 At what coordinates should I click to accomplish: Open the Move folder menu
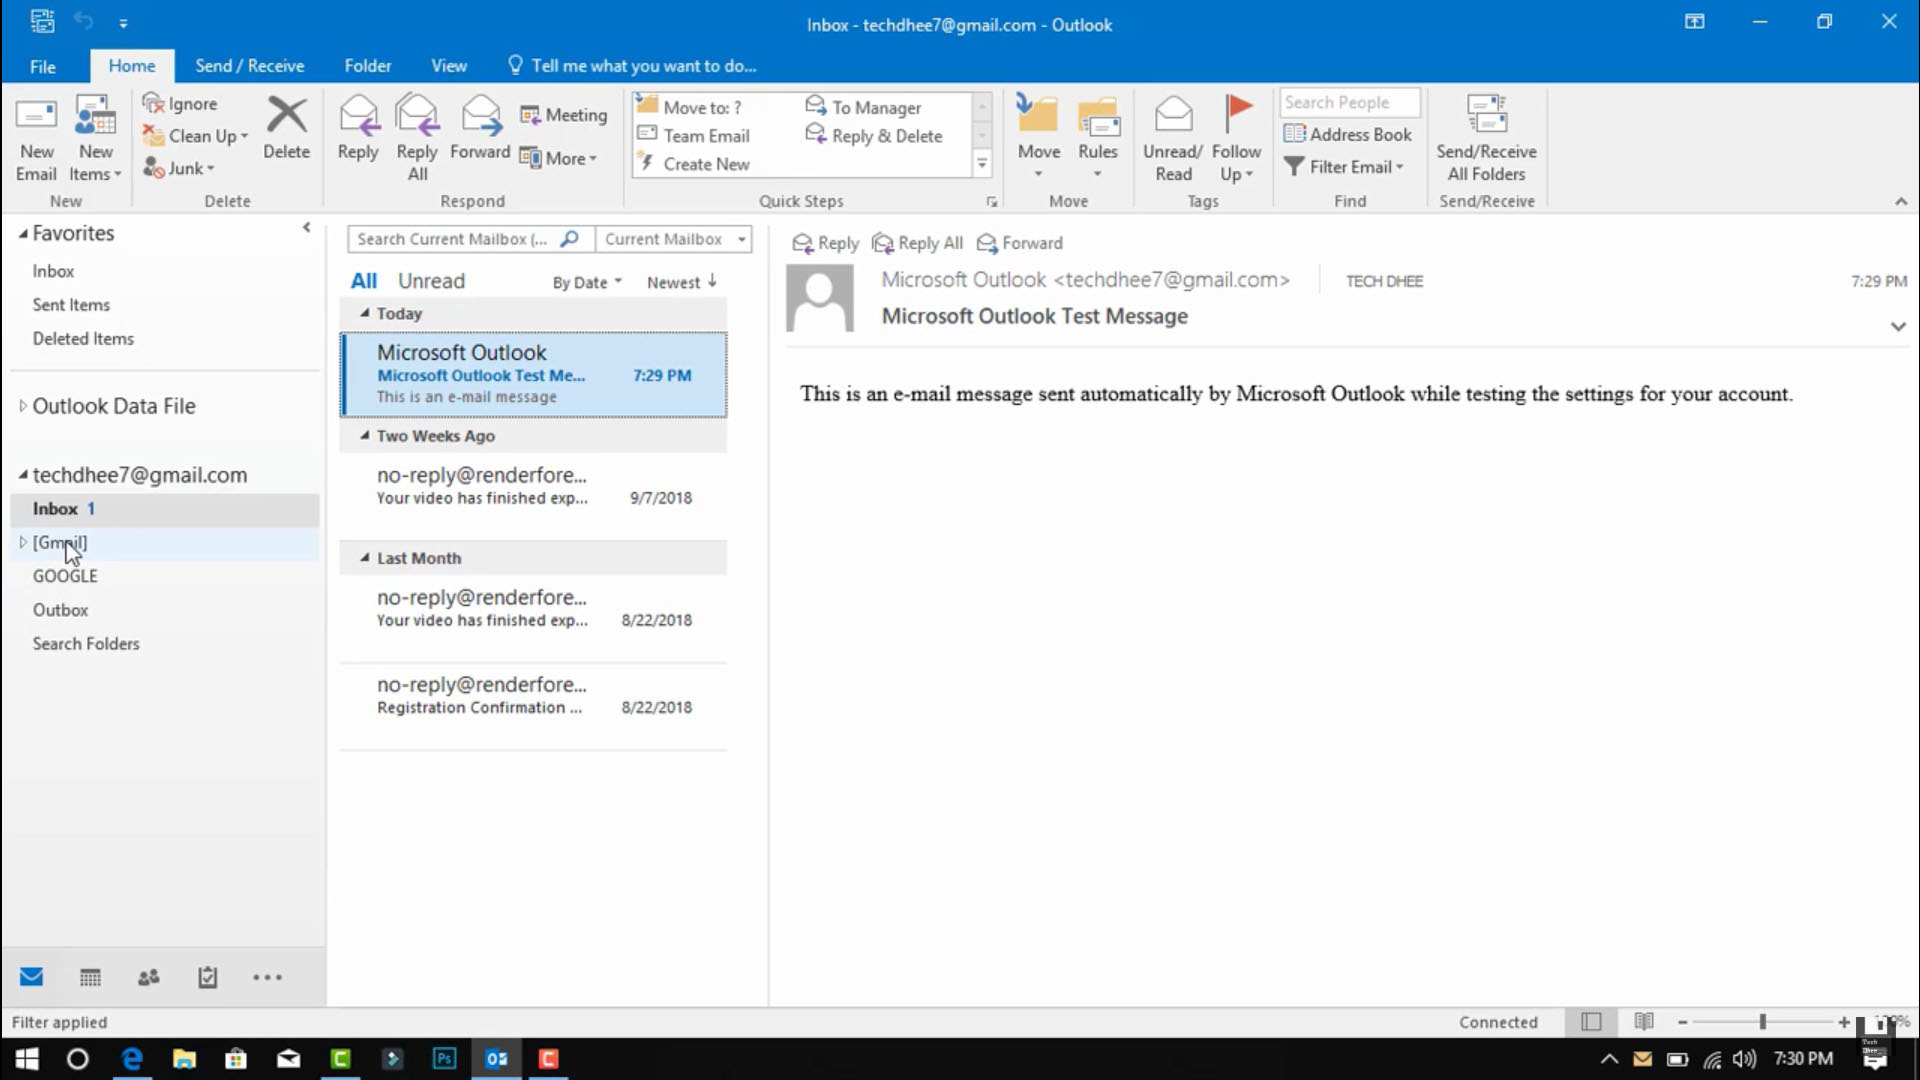tap(1038, 138)
